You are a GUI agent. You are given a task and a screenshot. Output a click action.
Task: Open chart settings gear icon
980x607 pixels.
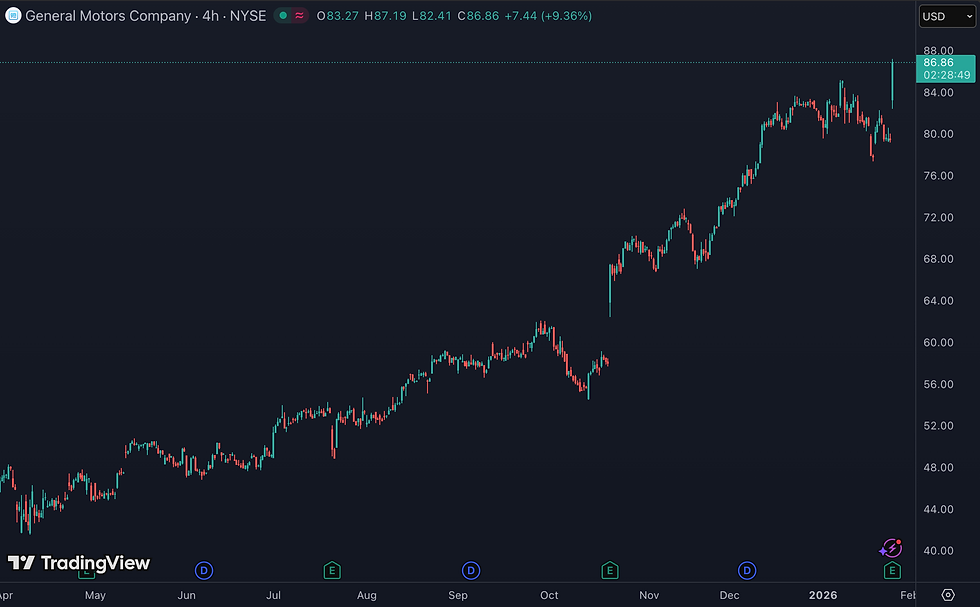[948, 594]
